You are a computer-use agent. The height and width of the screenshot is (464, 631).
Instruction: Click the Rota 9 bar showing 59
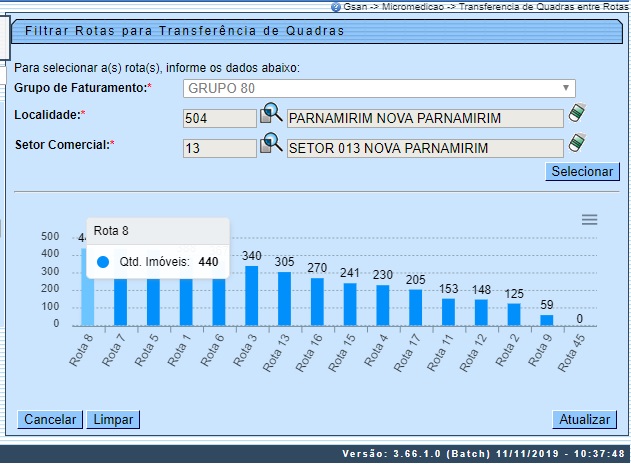547,320
